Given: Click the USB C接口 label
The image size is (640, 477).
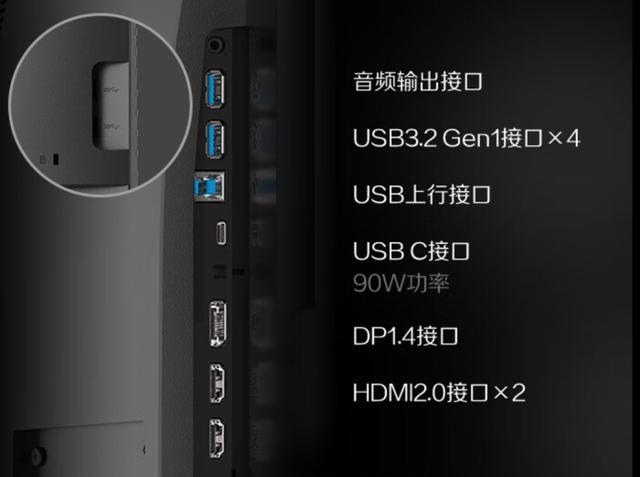Looking at the screenshot, I should point(411,251).
